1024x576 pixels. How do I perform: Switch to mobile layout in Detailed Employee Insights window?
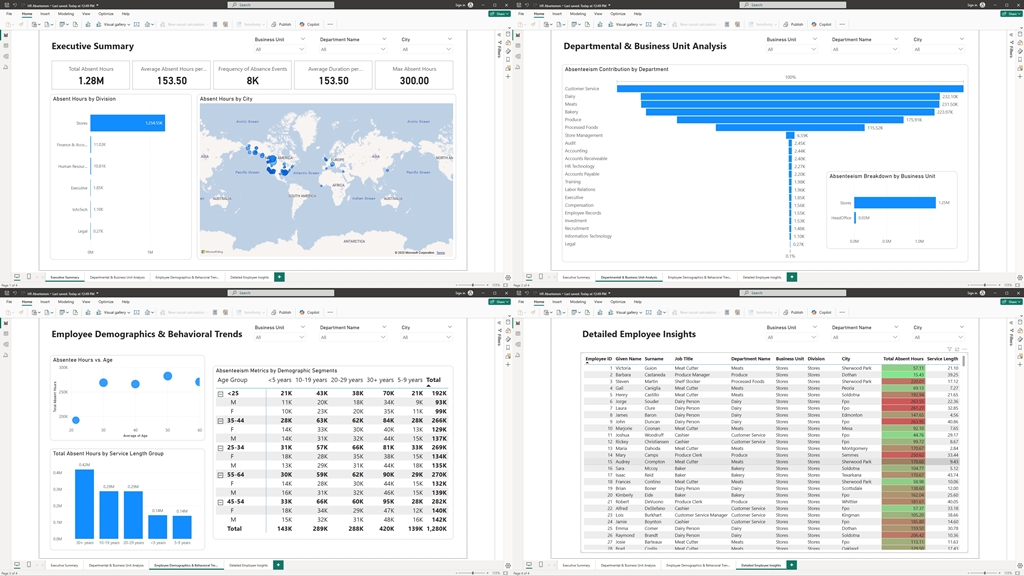coord(541,565)
